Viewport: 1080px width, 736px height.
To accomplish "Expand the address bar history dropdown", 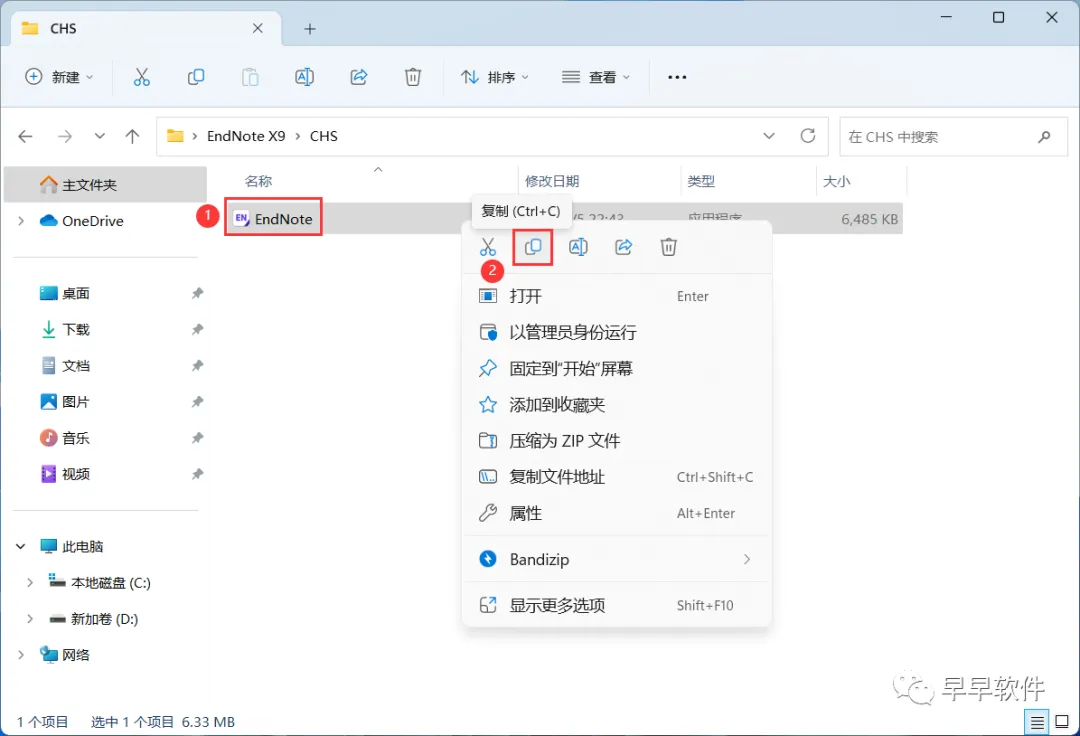I will [x=769, y=136].
